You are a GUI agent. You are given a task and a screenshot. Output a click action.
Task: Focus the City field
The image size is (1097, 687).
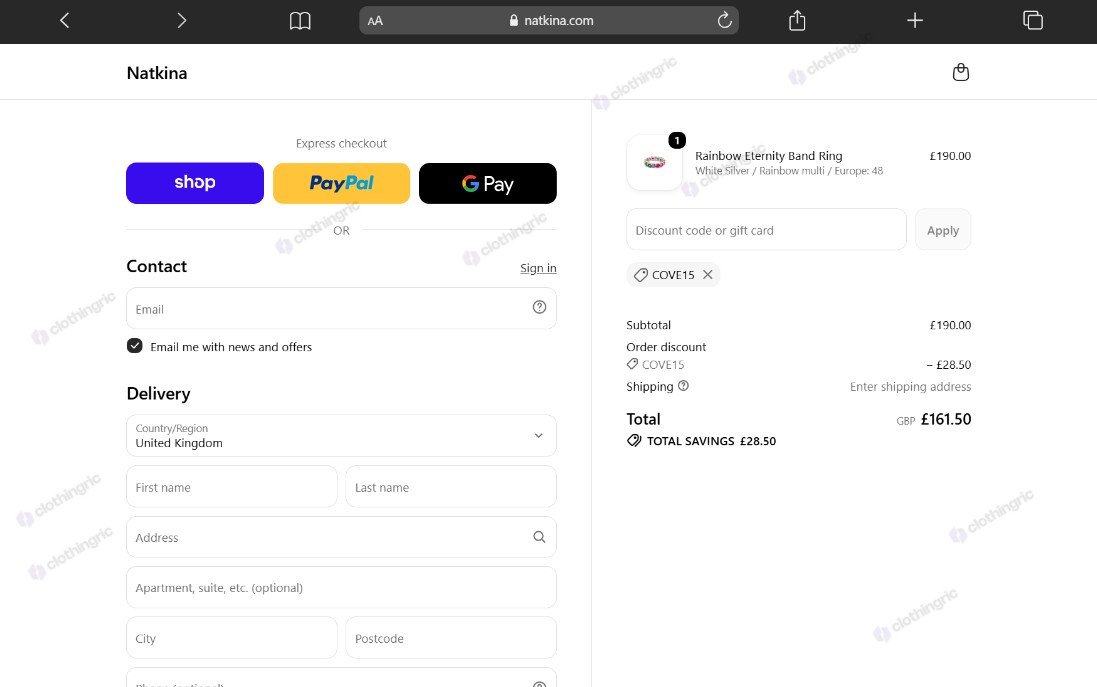click(x=232, y=638)
